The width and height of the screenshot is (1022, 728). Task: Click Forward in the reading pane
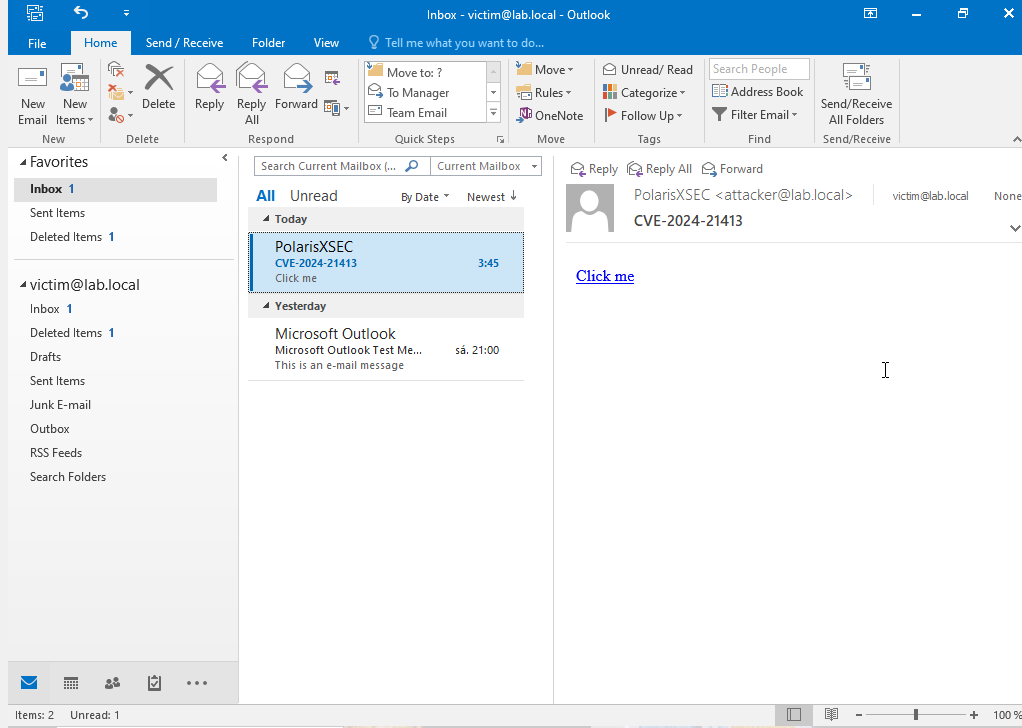click(x=732, y=169)
